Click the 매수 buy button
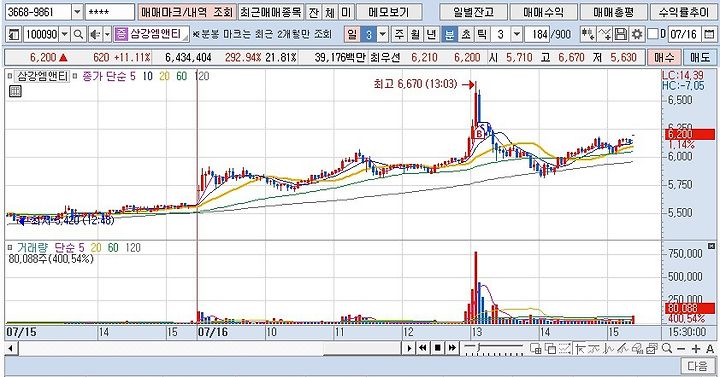Viewport: 720px width, 377px height. pyautogui.click(x=664, y=57)
